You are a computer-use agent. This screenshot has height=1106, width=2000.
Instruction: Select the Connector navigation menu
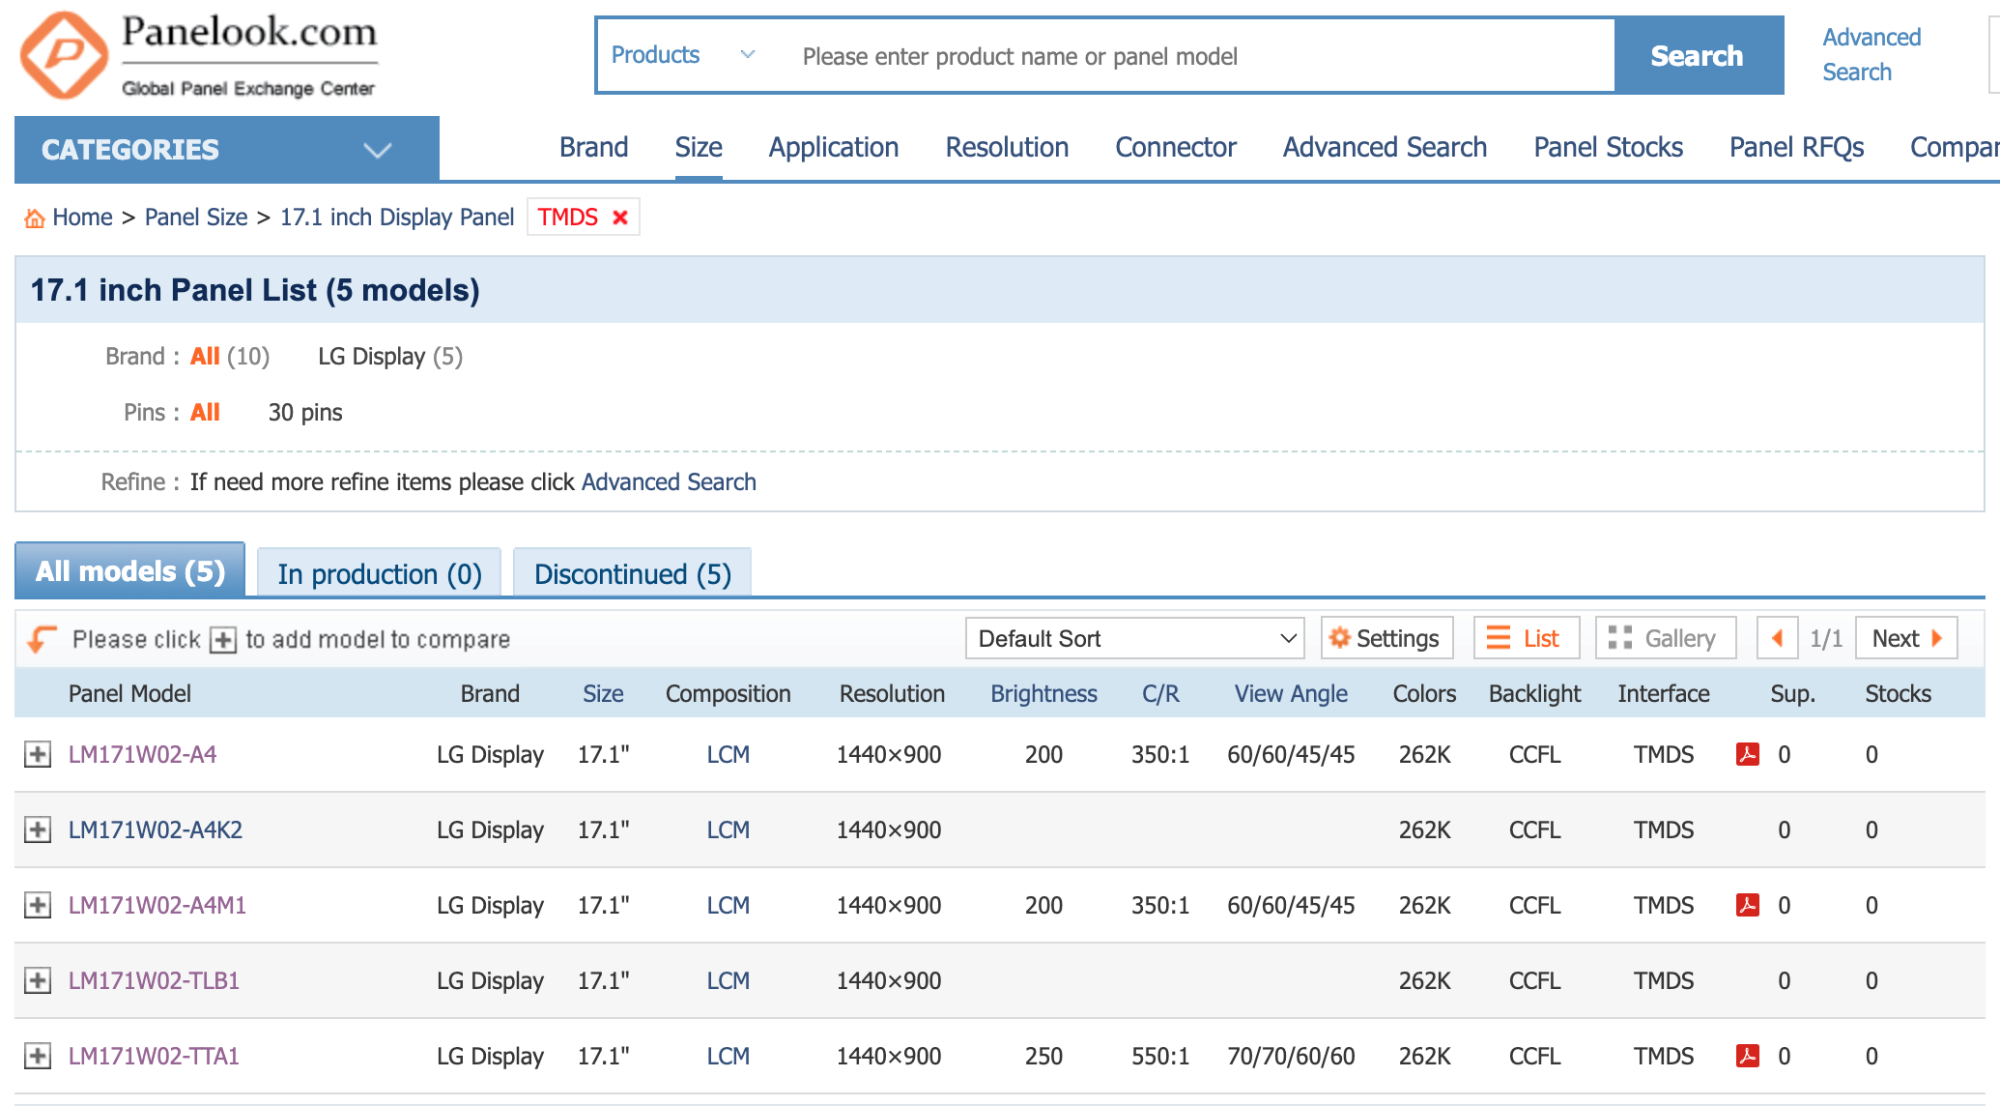coord(1176,148)
